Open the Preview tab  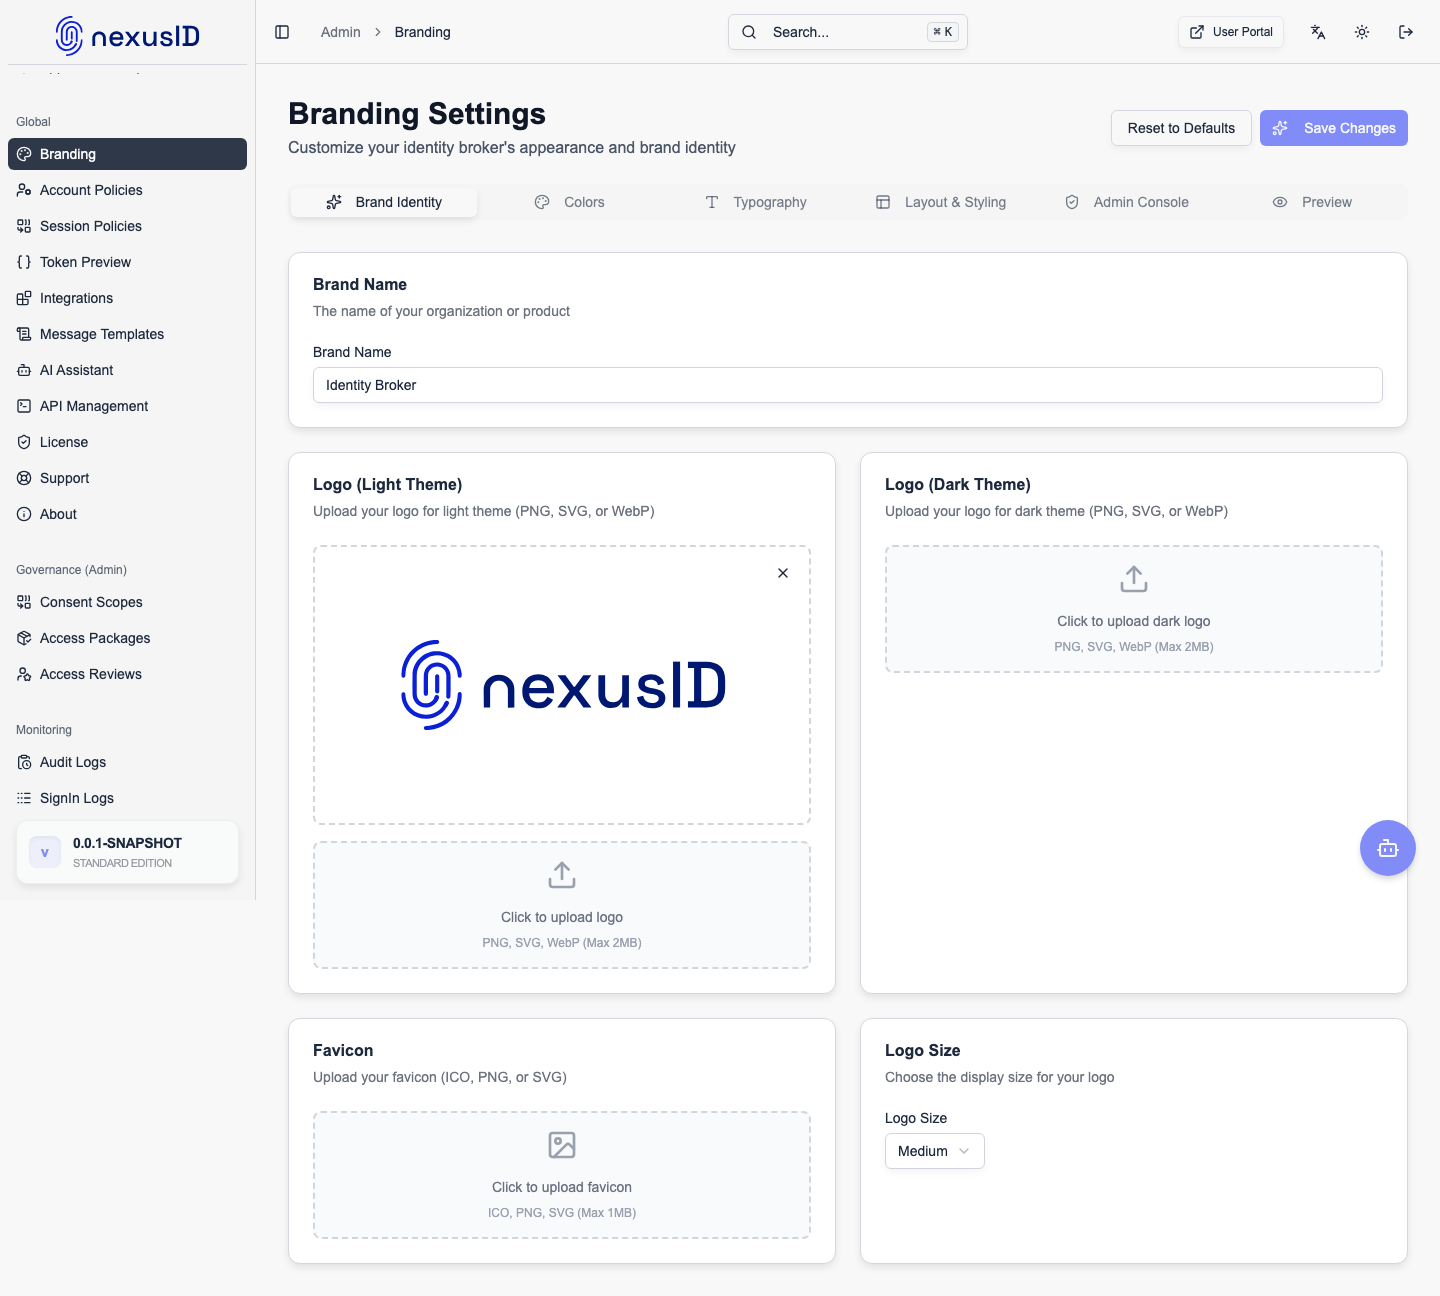1313,202
